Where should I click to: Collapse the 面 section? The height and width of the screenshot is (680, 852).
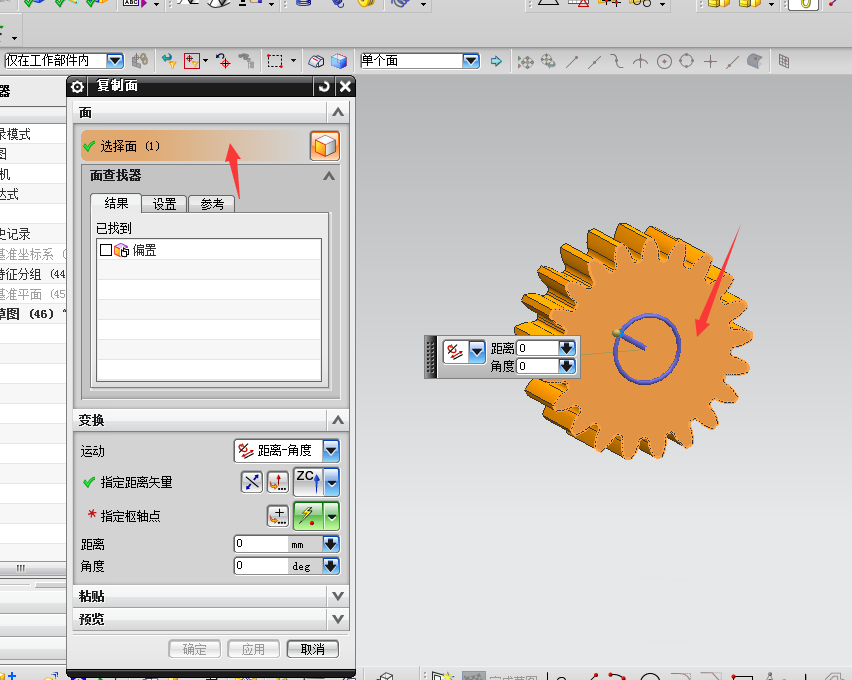(338, 113)
